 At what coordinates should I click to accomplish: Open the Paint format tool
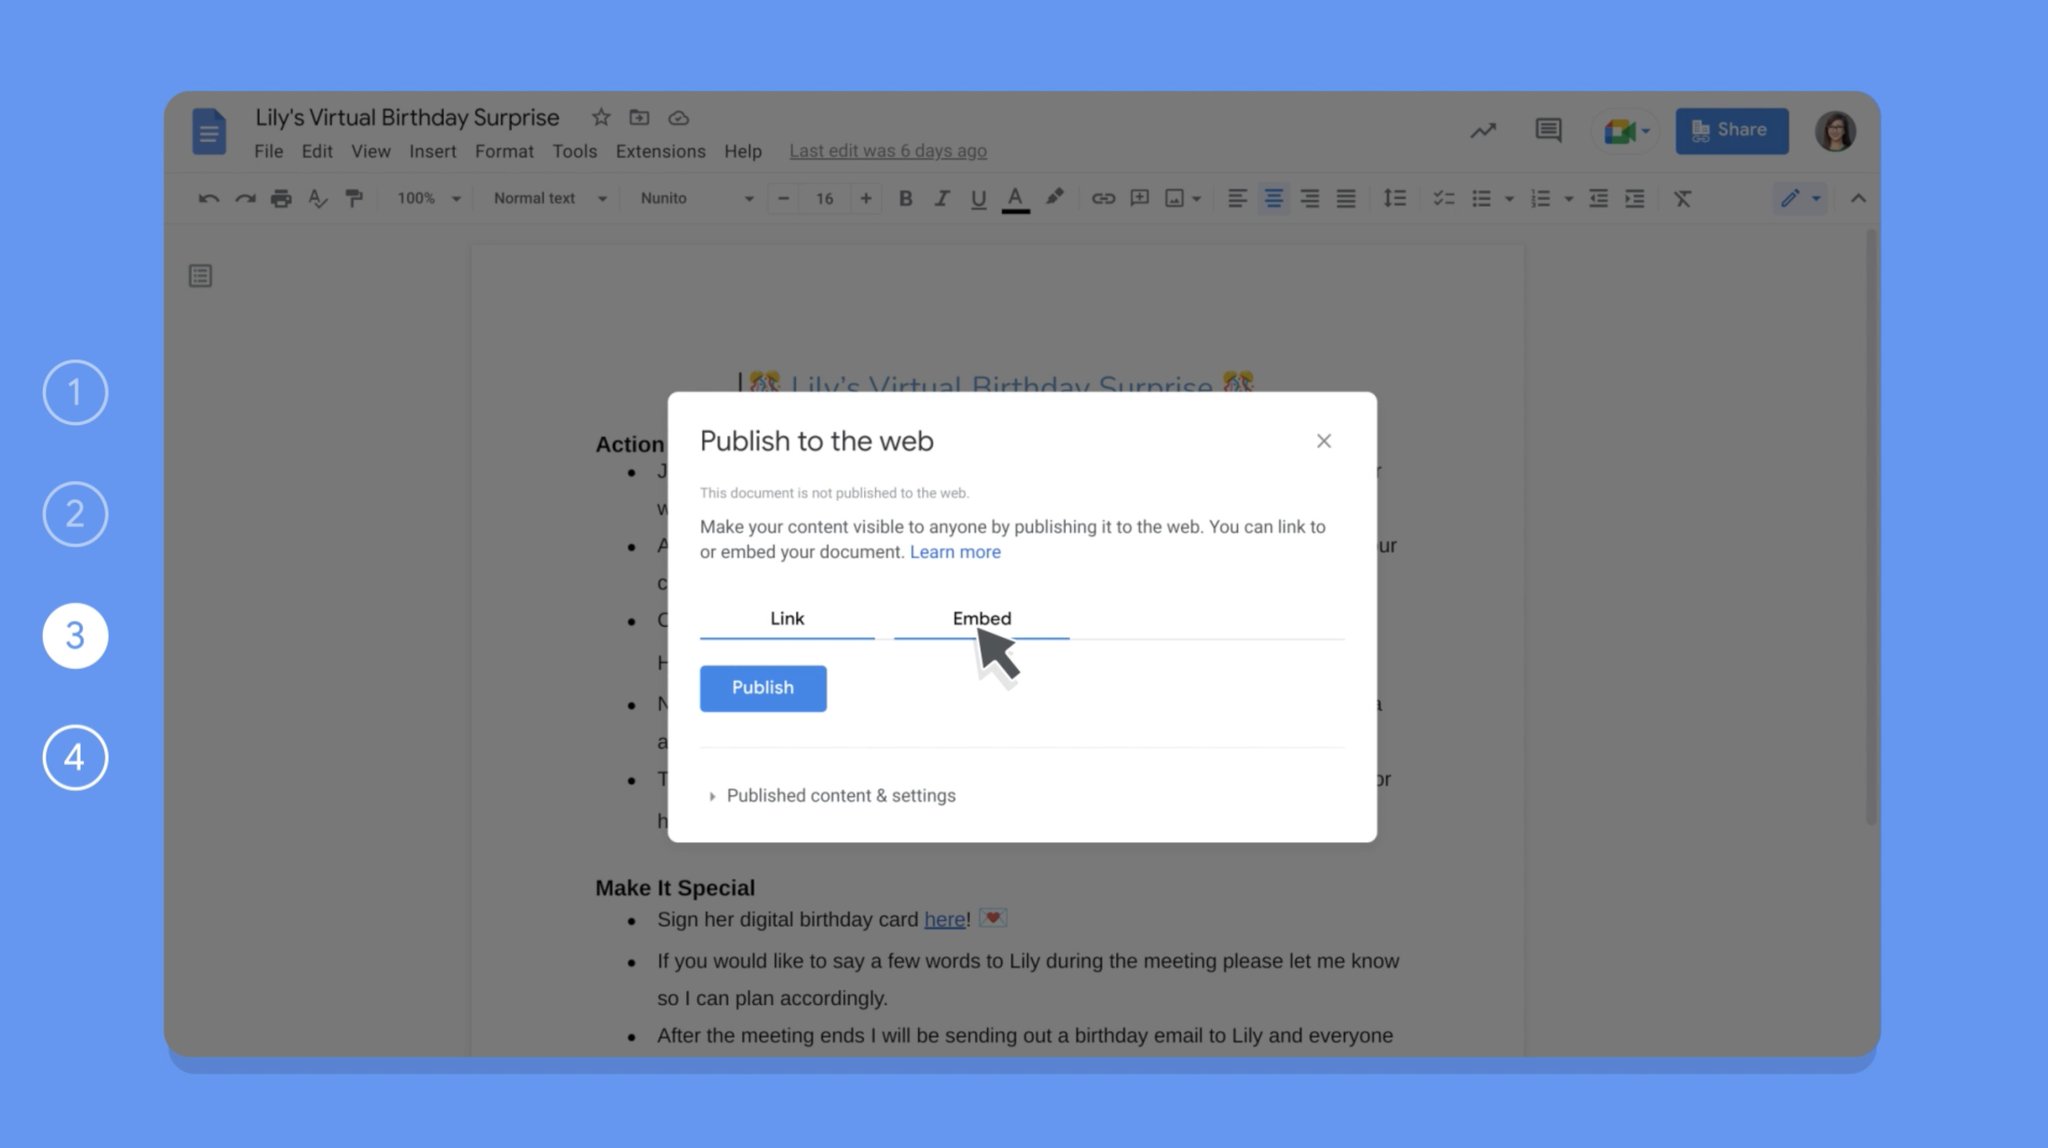coord(355,198)
